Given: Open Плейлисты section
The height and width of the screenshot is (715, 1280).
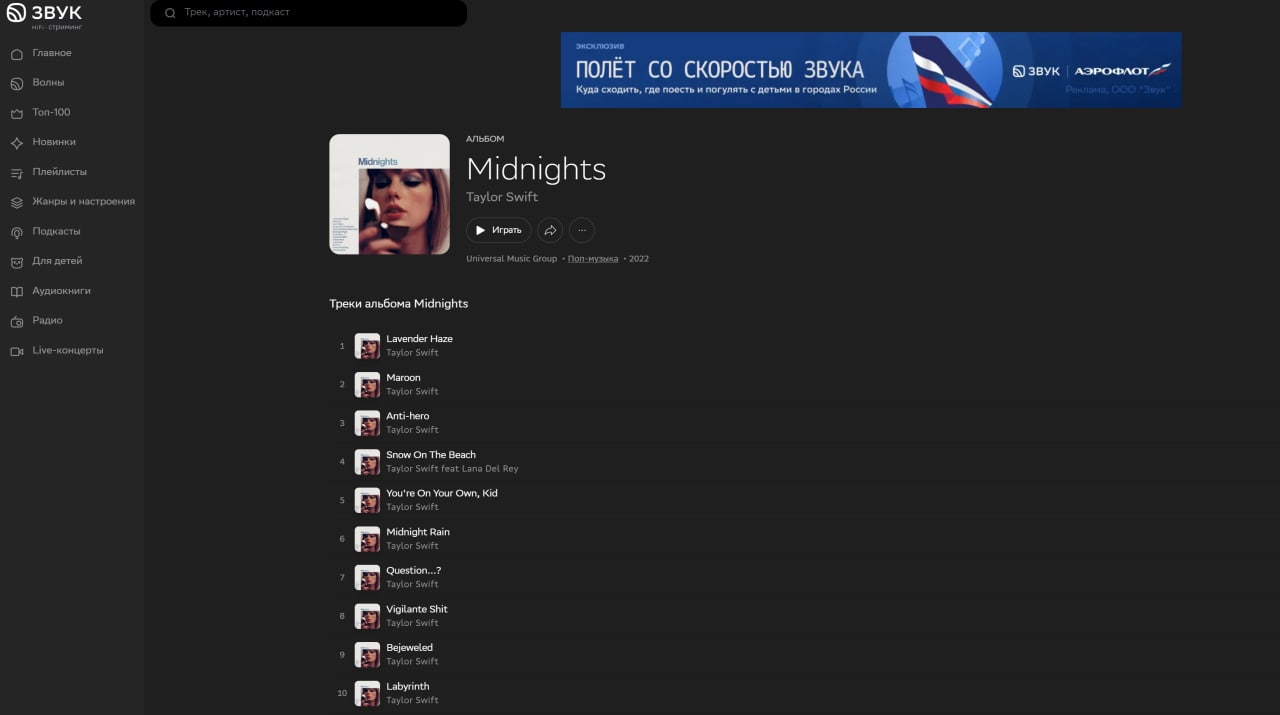Looking at the screenshot, I should coord(59,172).
